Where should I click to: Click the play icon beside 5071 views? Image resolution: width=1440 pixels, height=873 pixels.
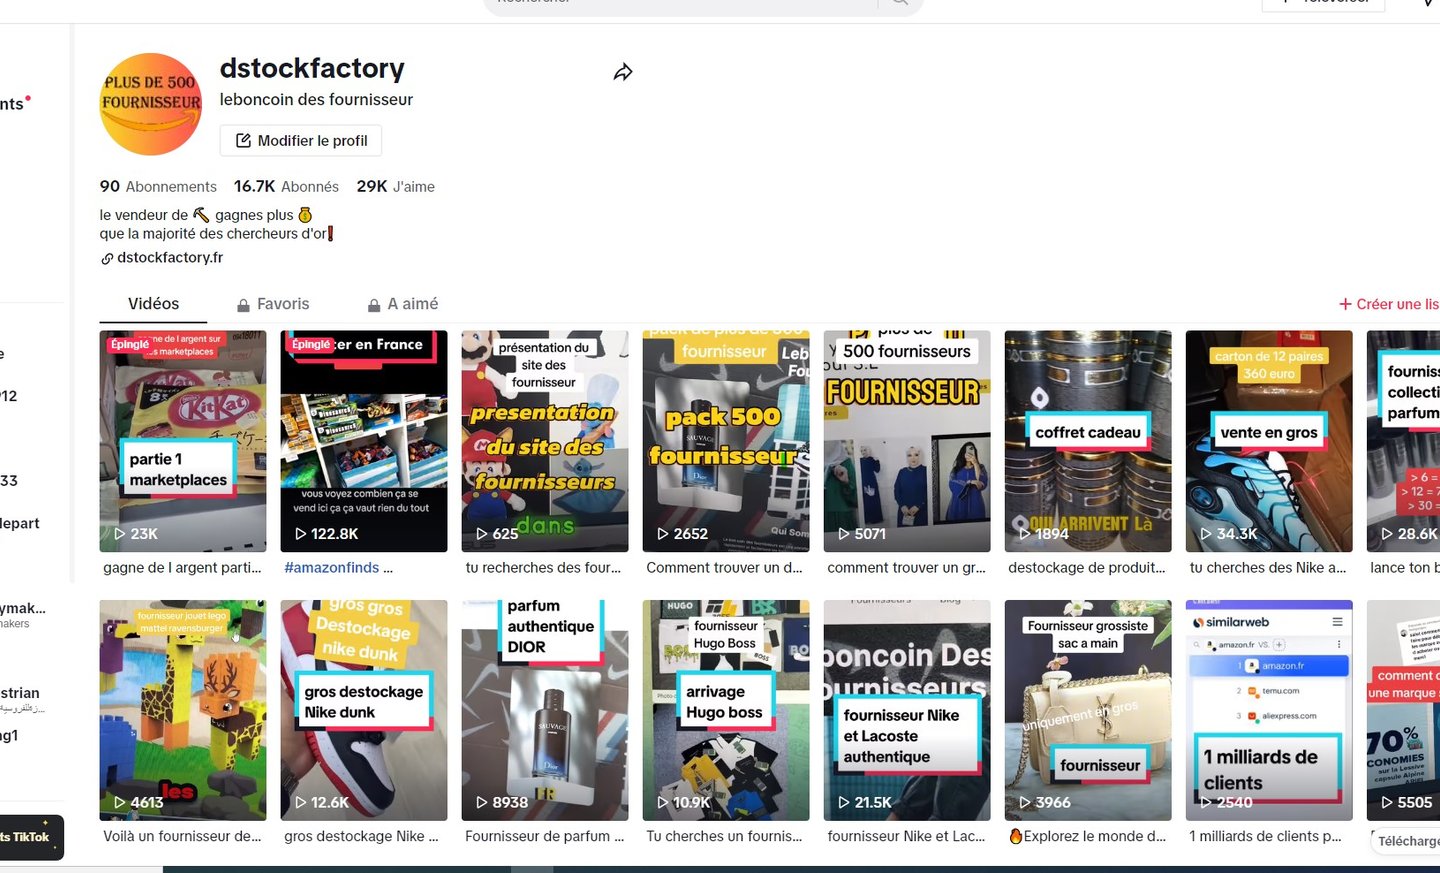844,534
